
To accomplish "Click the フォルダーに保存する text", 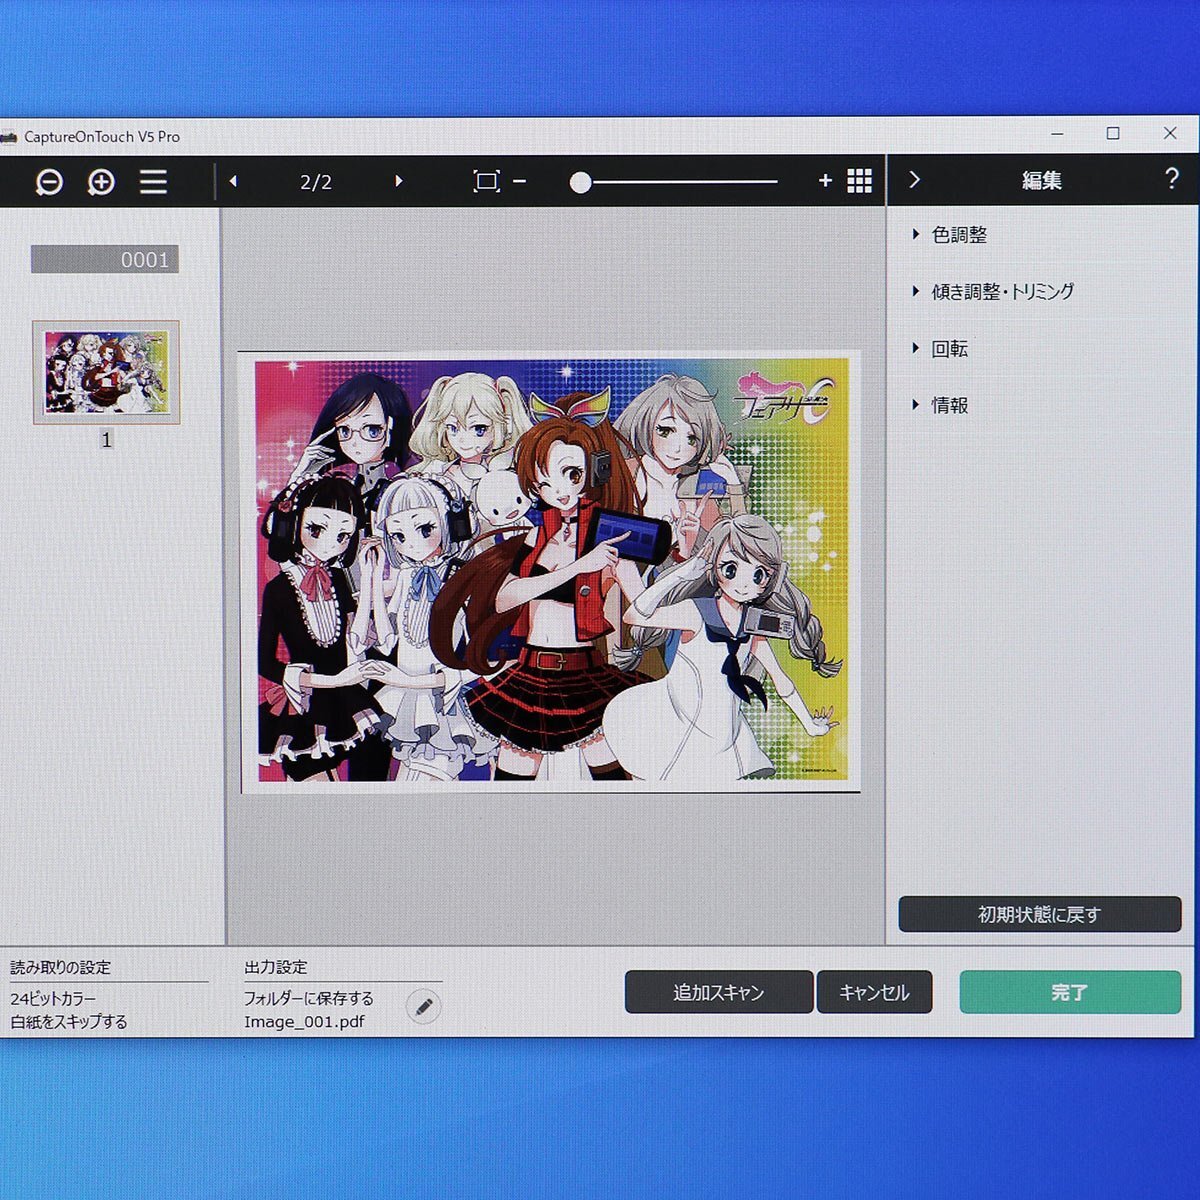I will point(309,998).
